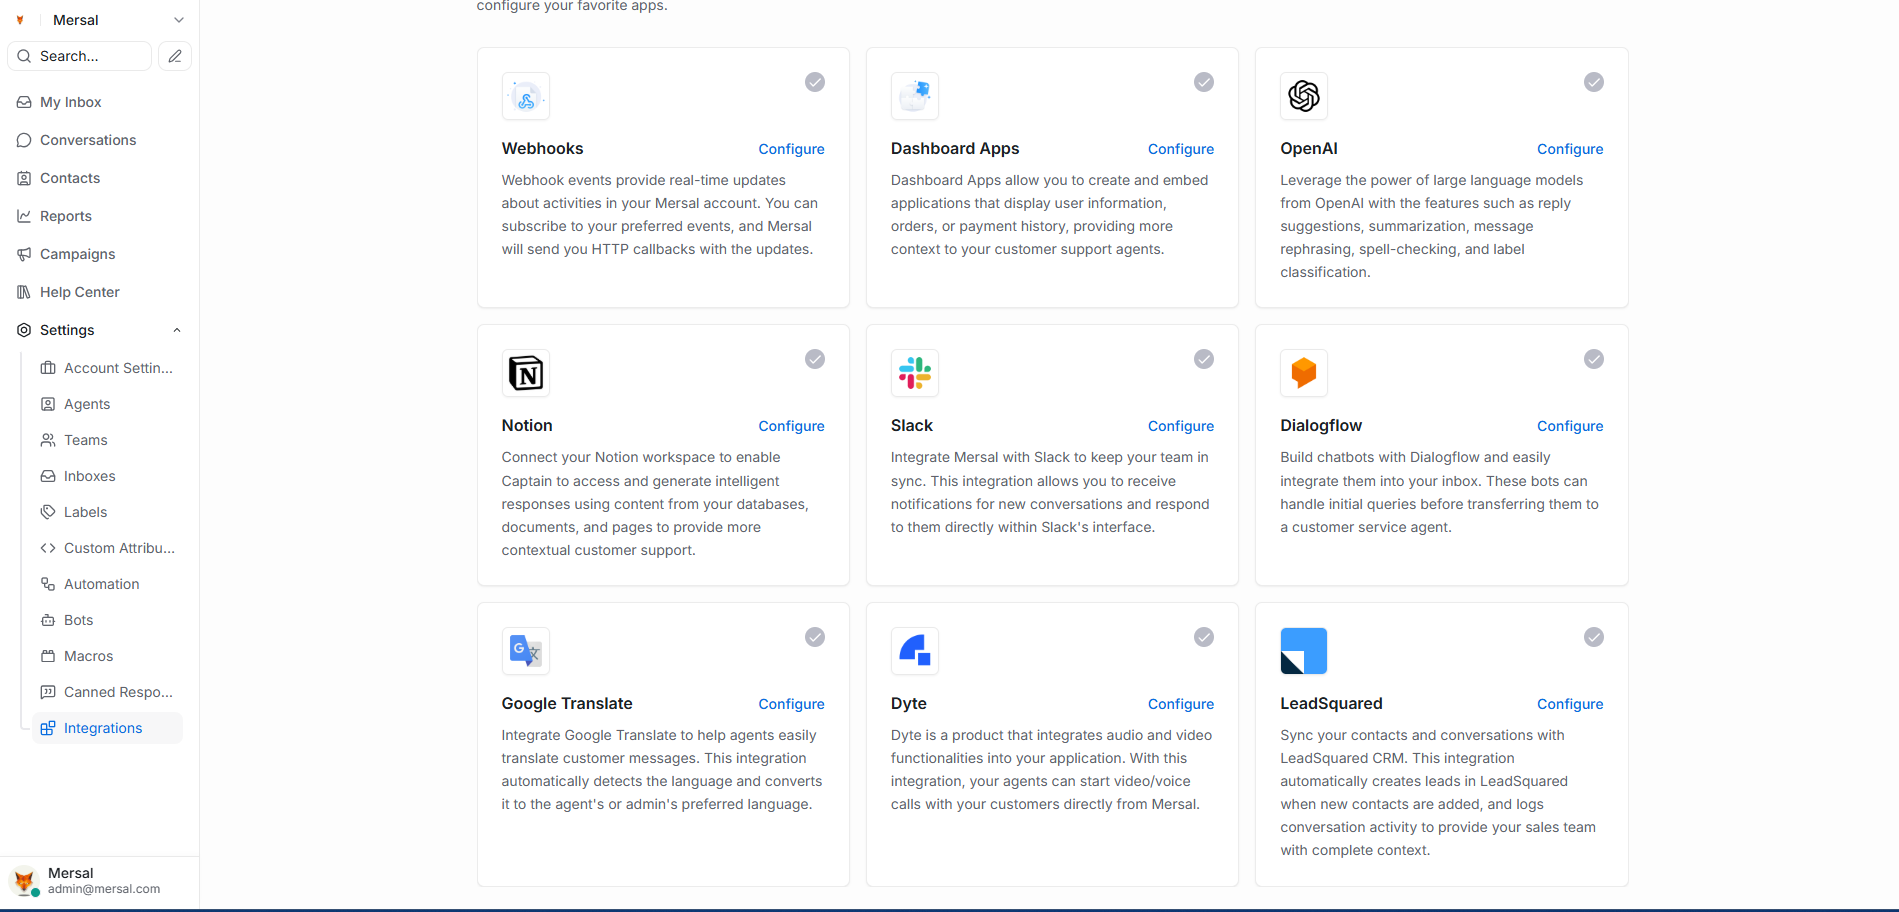Click the OpenAI integration icon
Viewport: 1899px width, 912px height.
[1303, 96]
